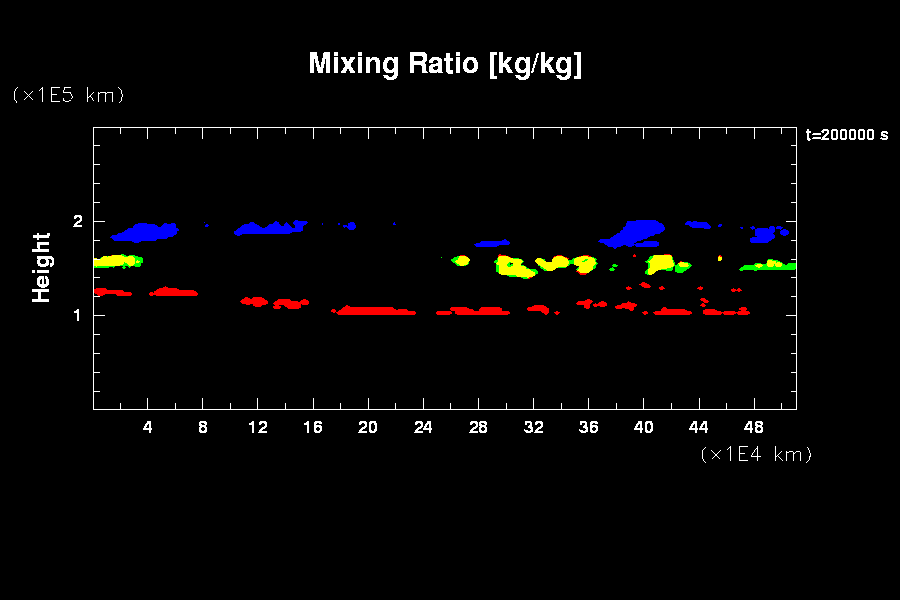The height and width of the screenshot is (600, 900).
Task: Click y-axis tick label '1'
Action: pyautogui.click(x=79, y=315)
